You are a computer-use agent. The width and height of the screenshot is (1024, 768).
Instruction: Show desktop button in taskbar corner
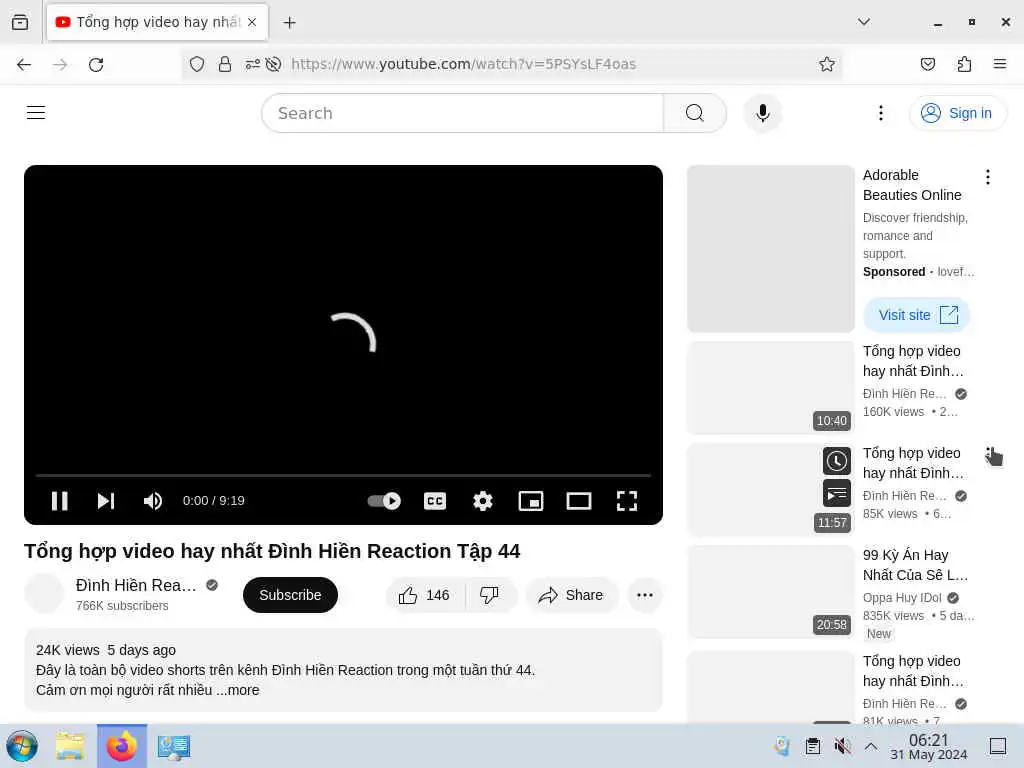click(x=998, y=746)
